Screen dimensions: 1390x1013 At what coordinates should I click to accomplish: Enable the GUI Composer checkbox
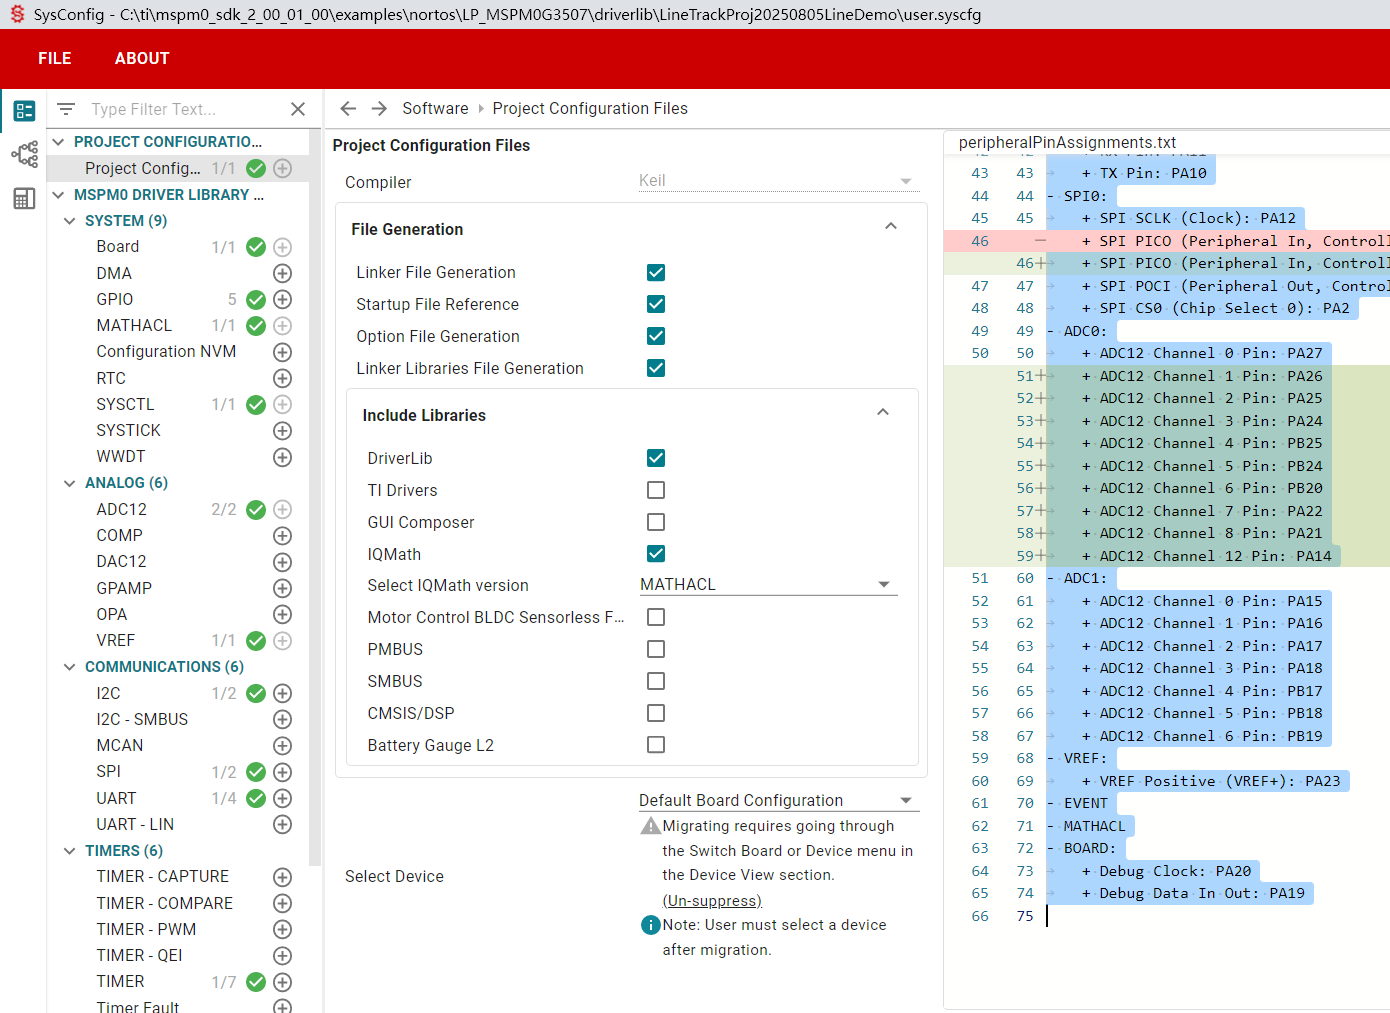656,522
